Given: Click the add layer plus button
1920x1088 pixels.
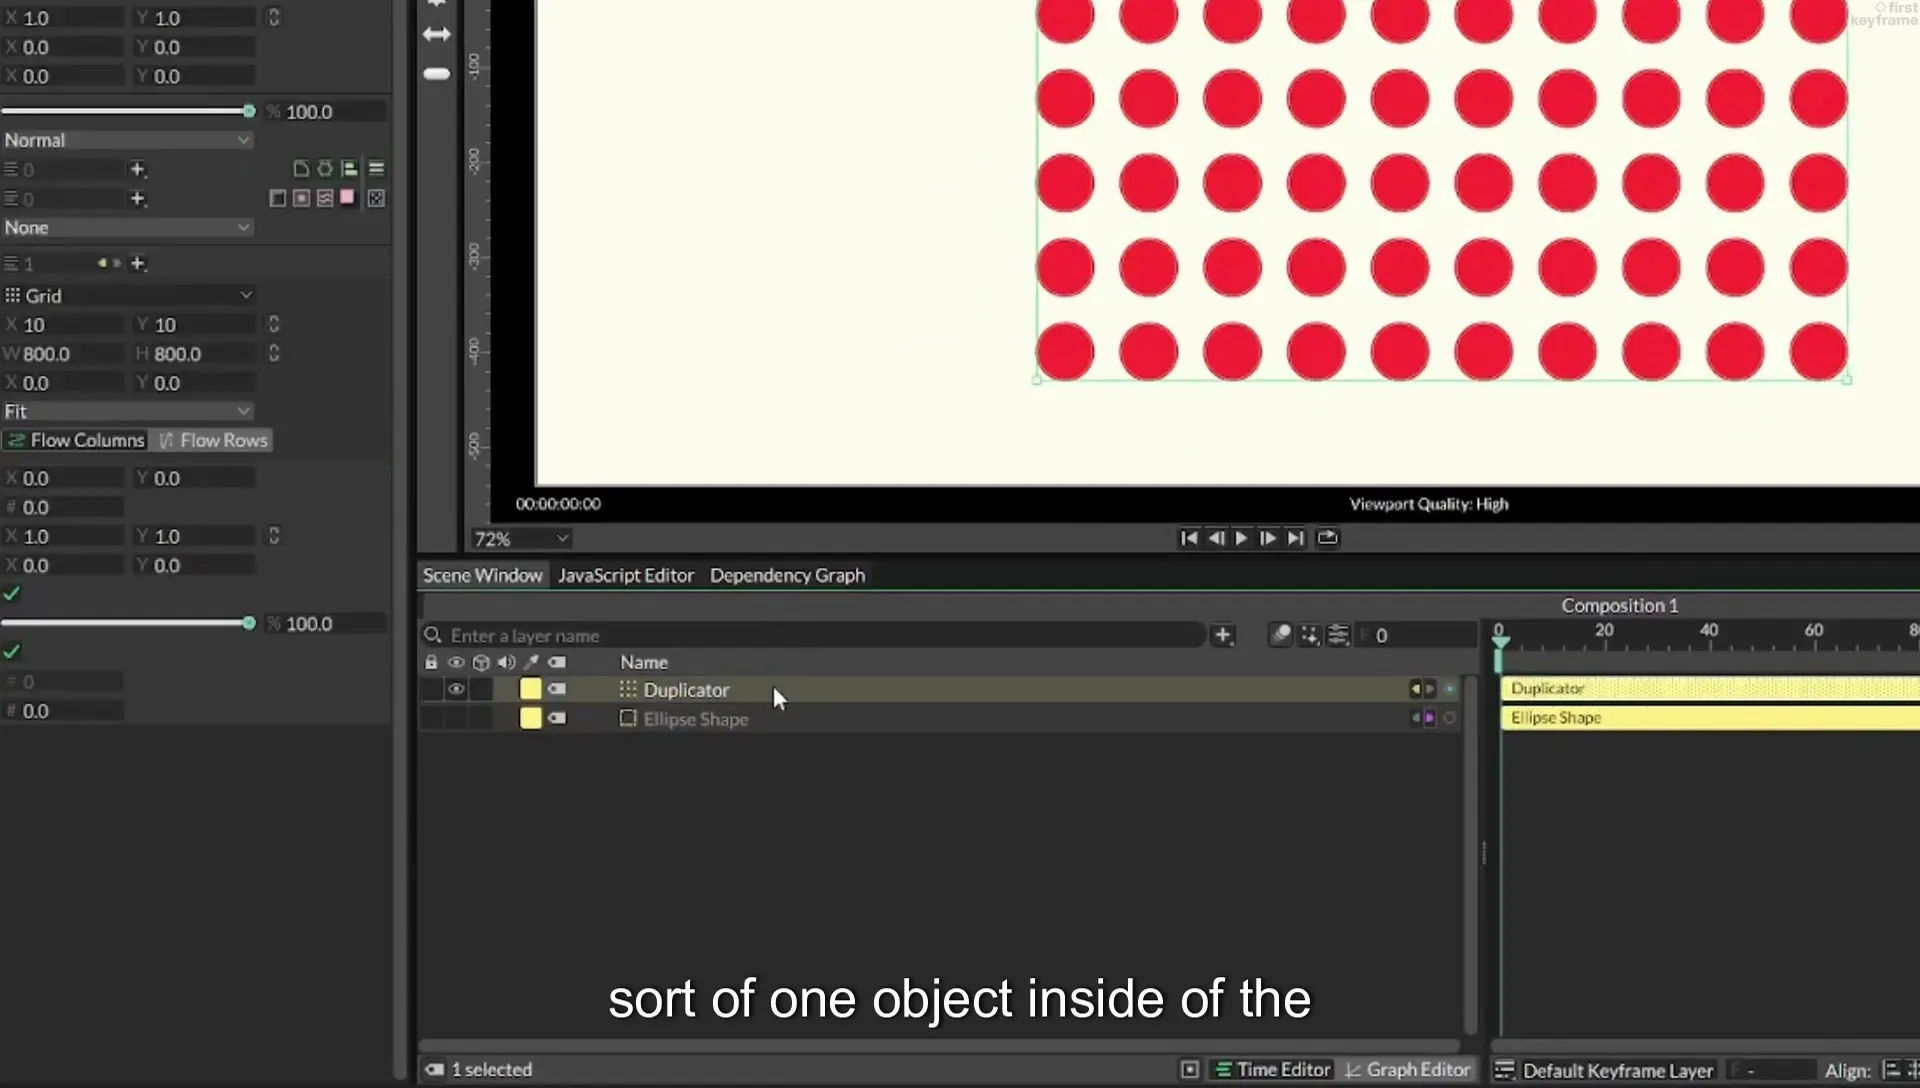Looking at the screenshot, I should point(1223,635).
